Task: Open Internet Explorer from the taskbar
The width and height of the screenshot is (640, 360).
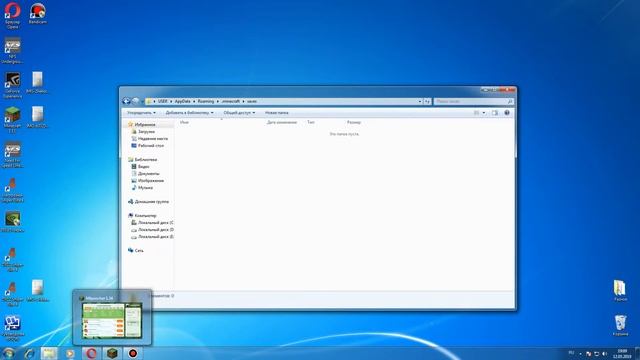Action: (x=29, y=353)
